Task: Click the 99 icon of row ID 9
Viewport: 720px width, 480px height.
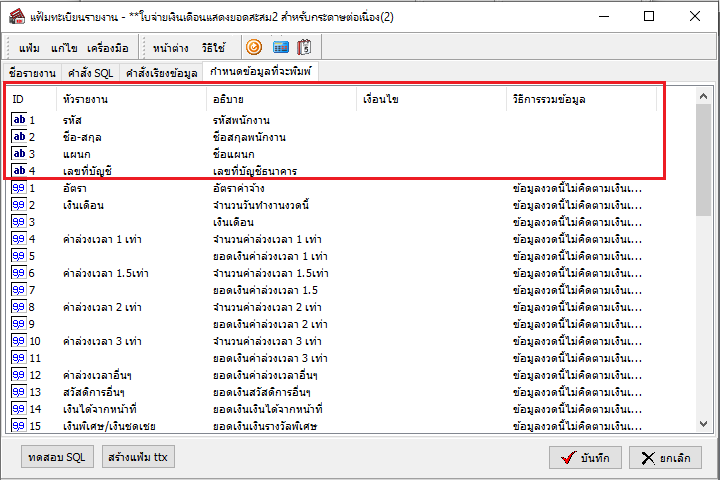Action: point(19,324)
